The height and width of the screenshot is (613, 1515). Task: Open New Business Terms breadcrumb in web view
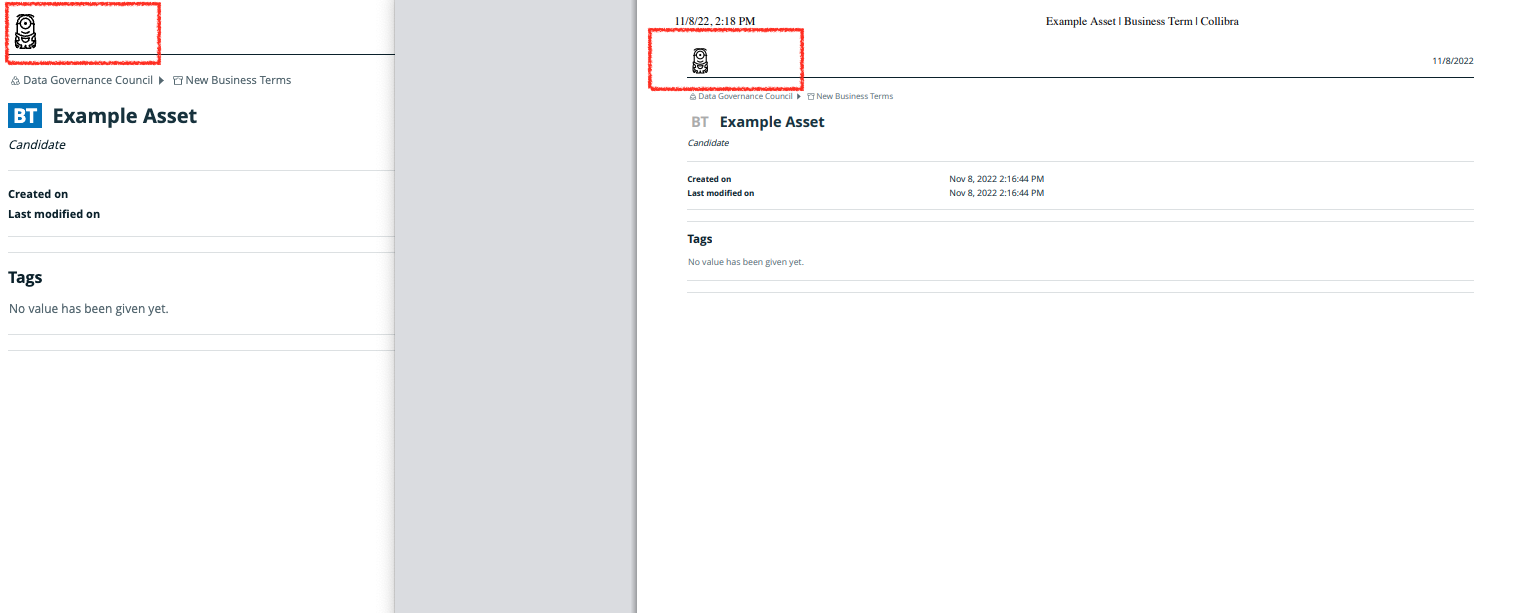[x=238, y=80]
